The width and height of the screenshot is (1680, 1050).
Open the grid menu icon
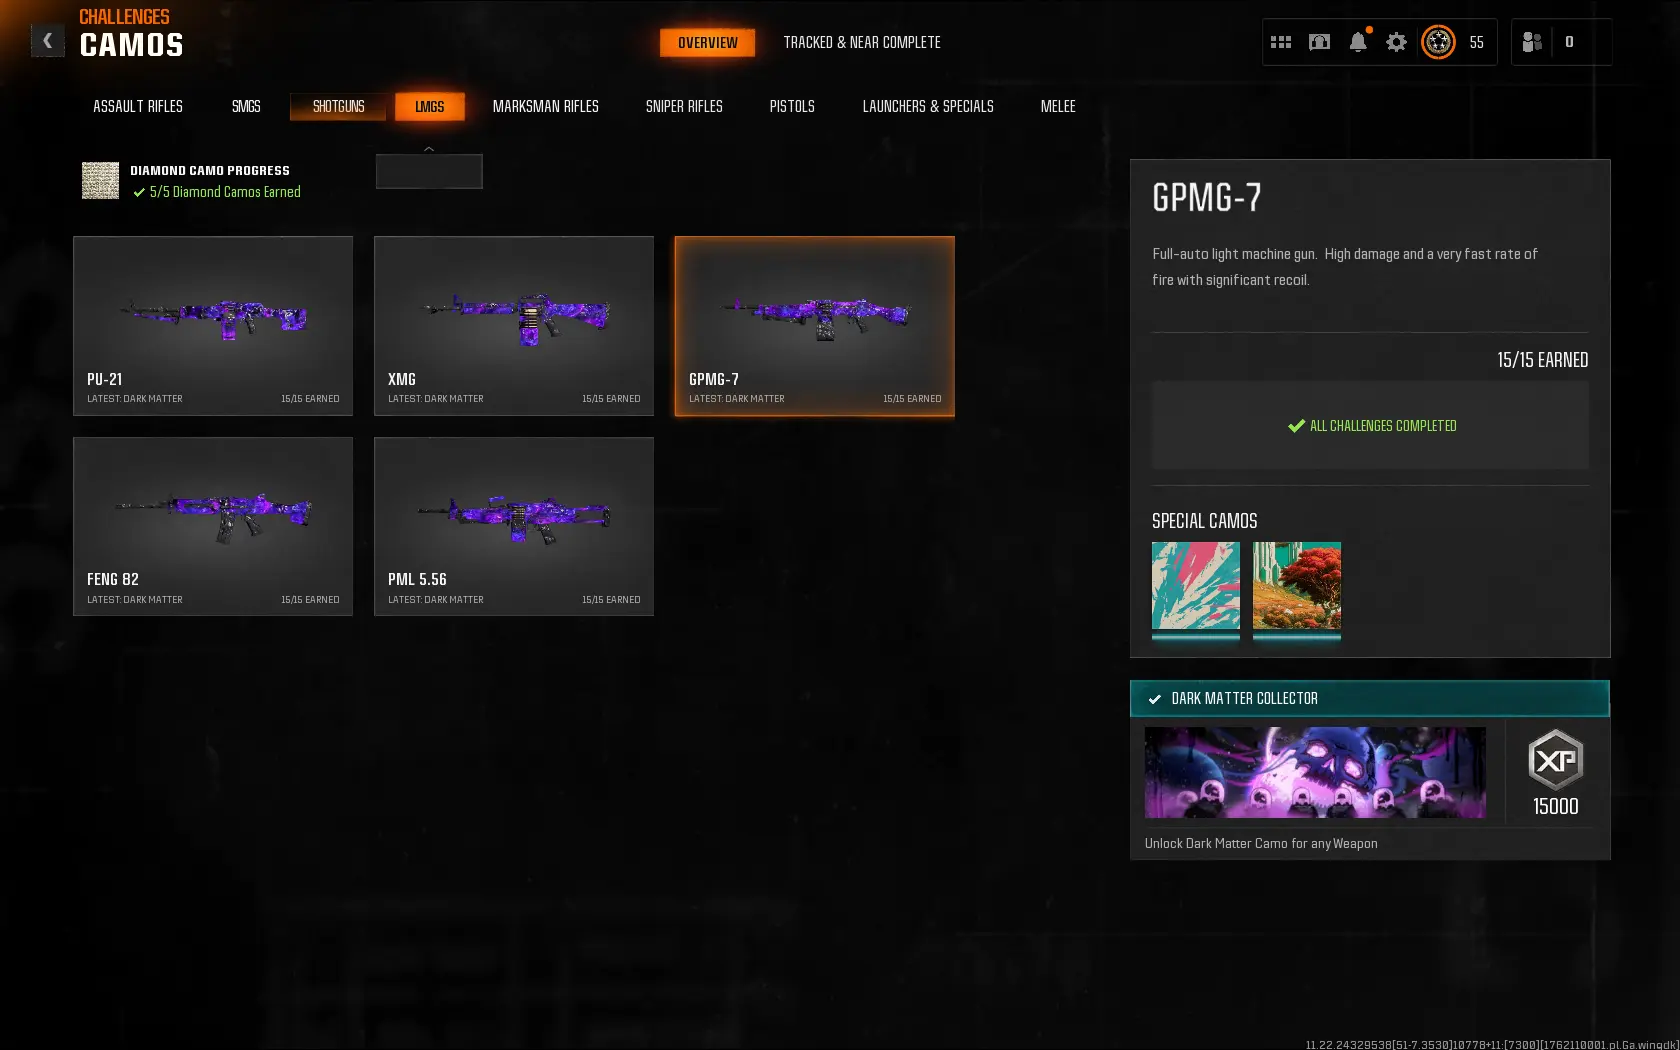[1281, 42]
